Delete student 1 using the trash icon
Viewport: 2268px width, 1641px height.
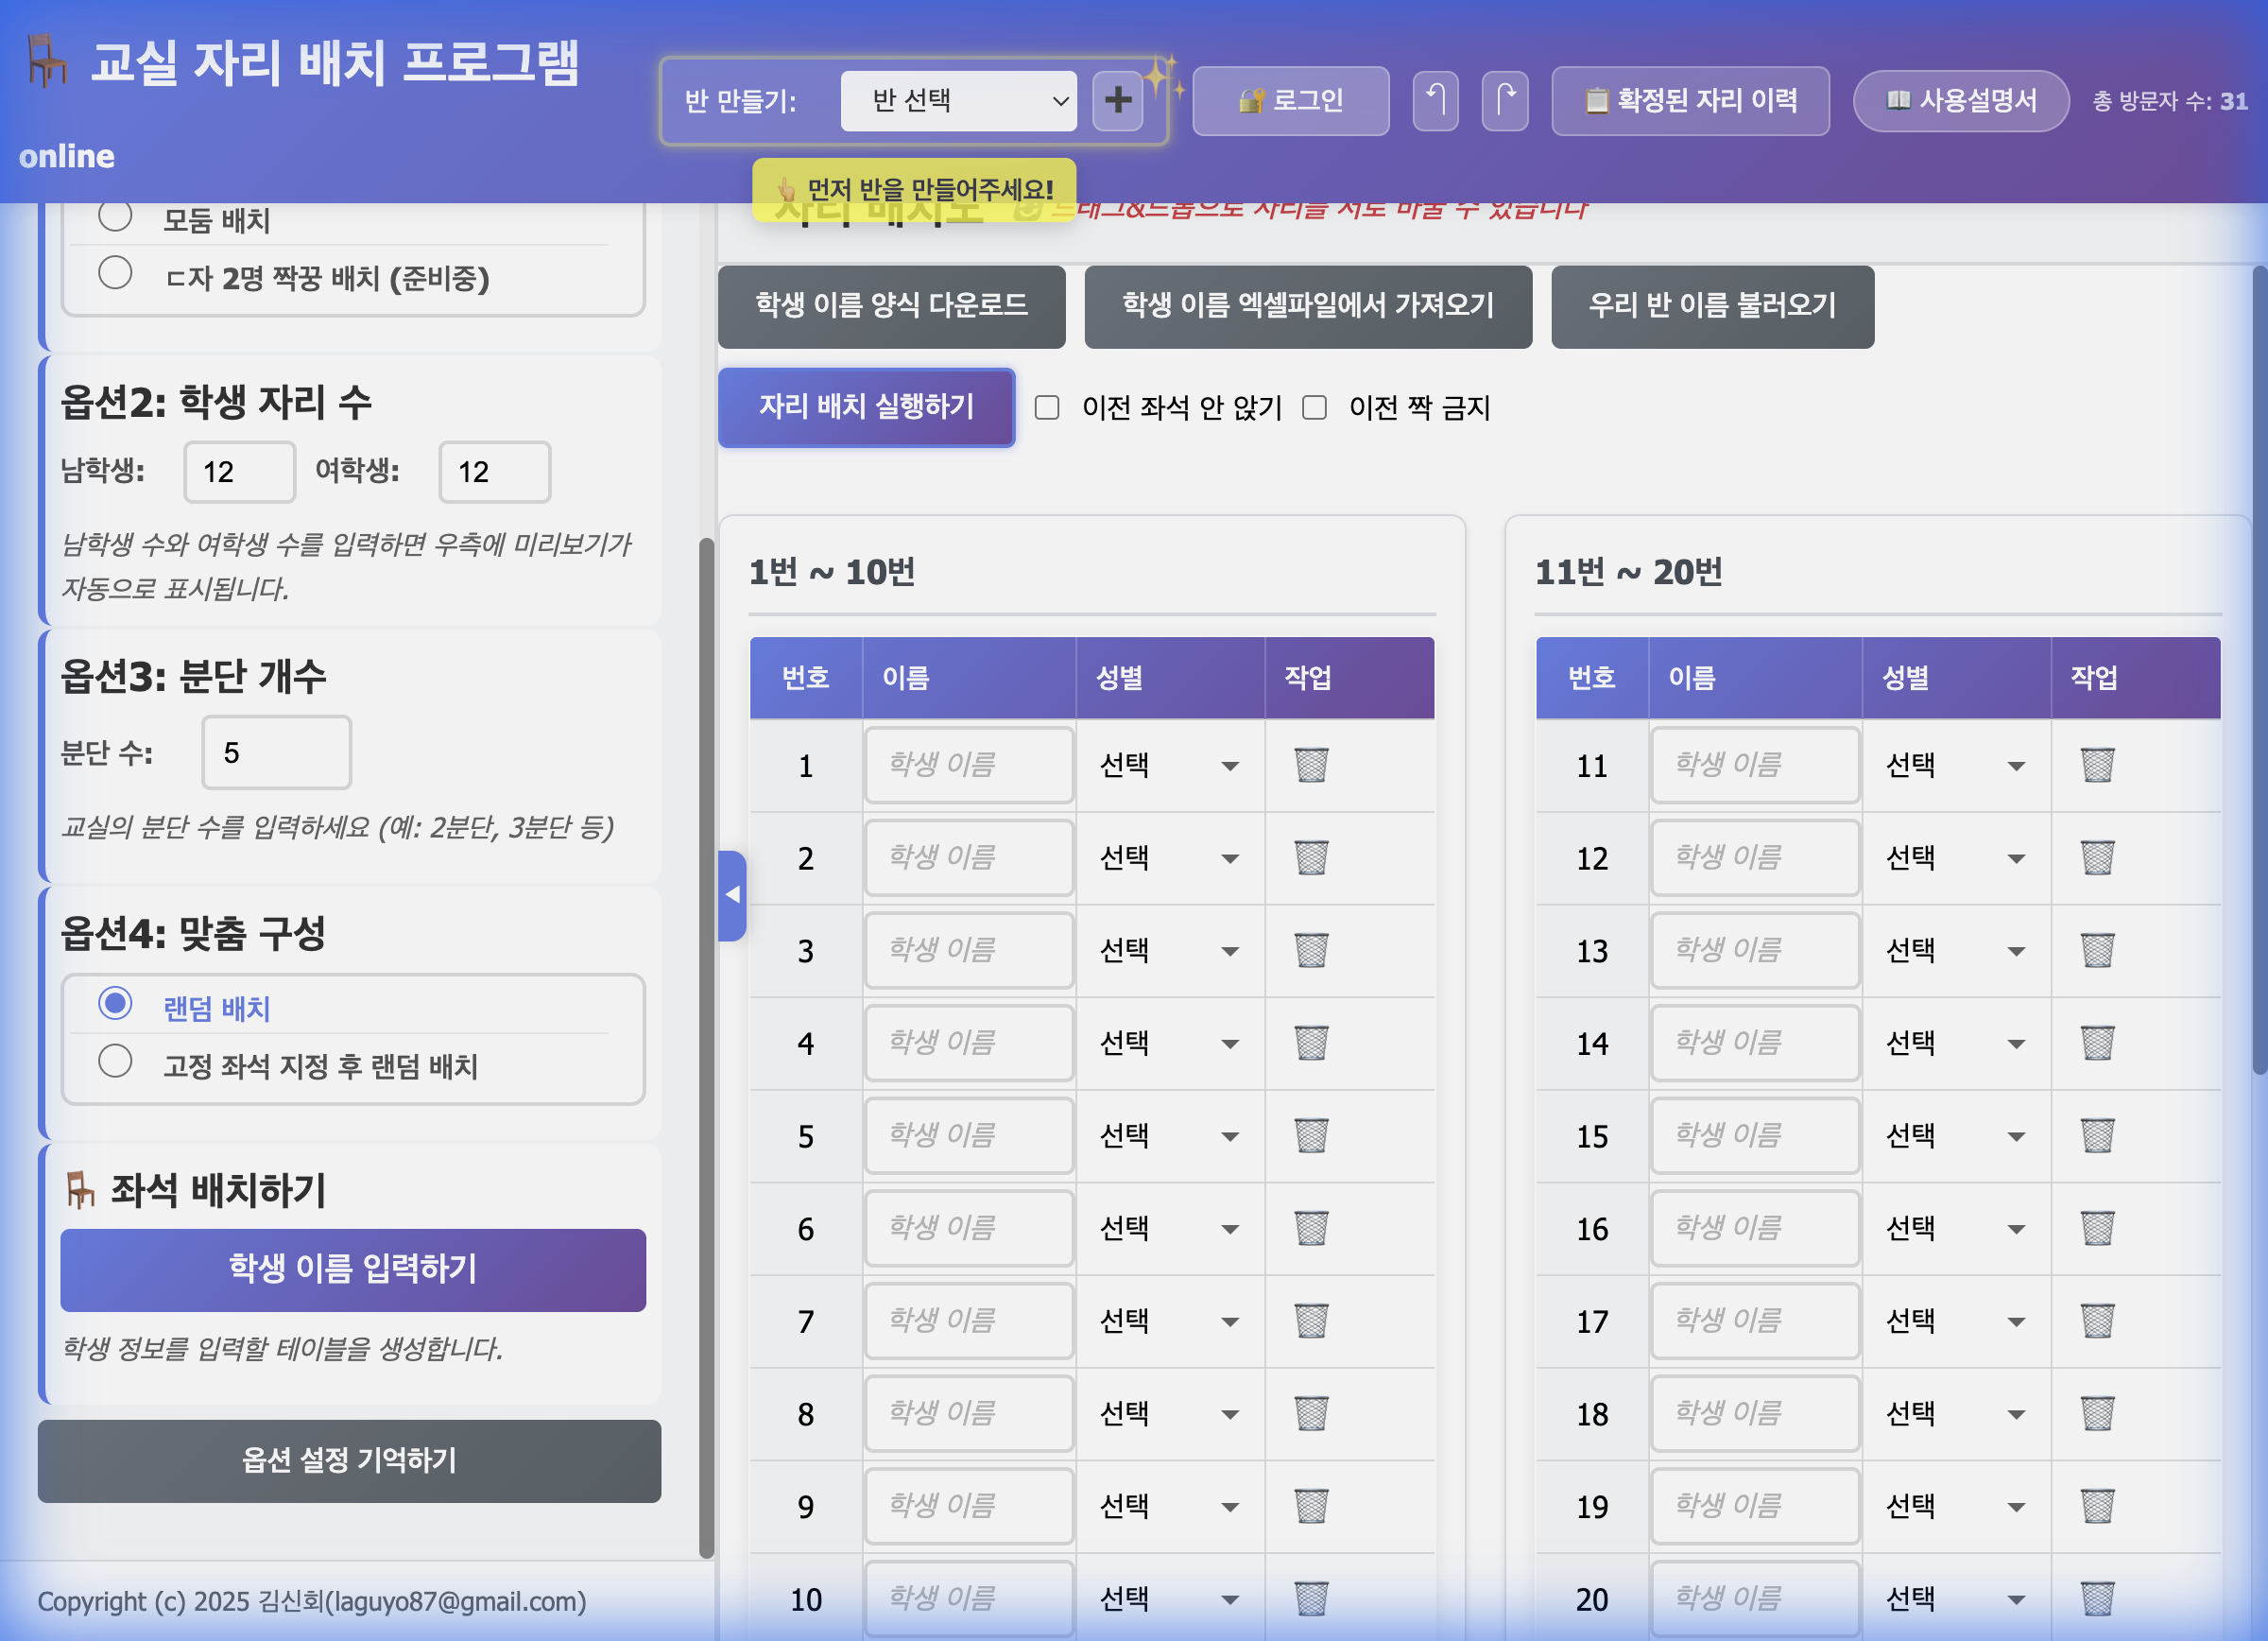coord(1310,765)
